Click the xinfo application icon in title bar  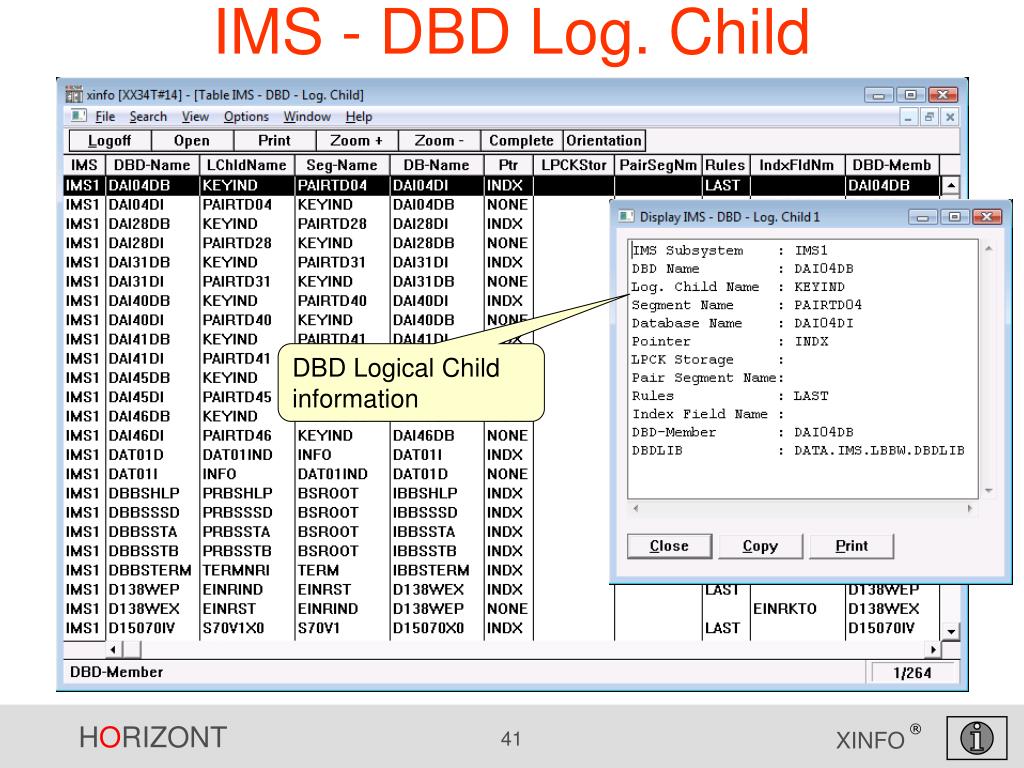74,95
